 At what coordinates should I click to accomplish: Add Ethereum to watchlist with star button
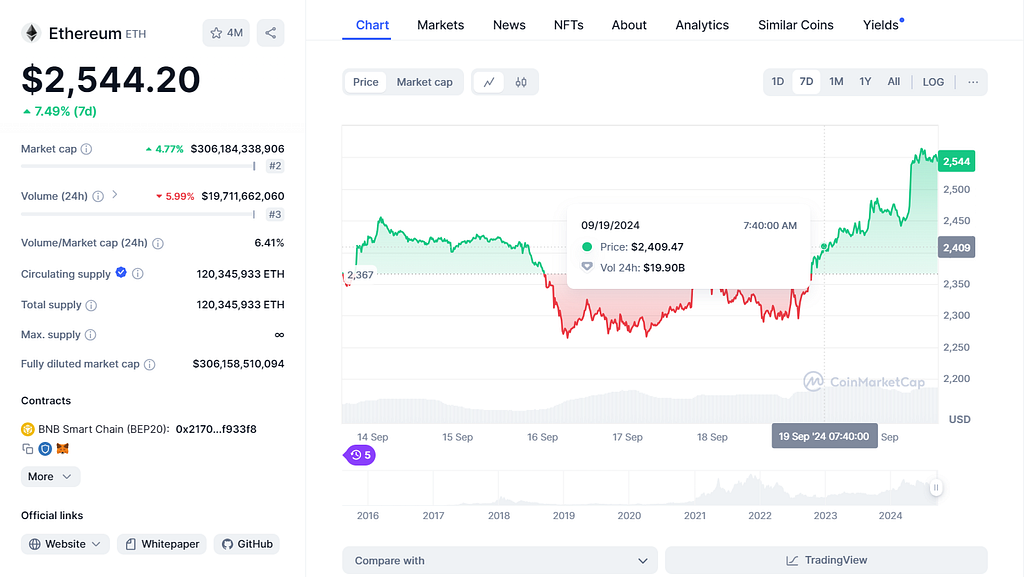[226, 33]
